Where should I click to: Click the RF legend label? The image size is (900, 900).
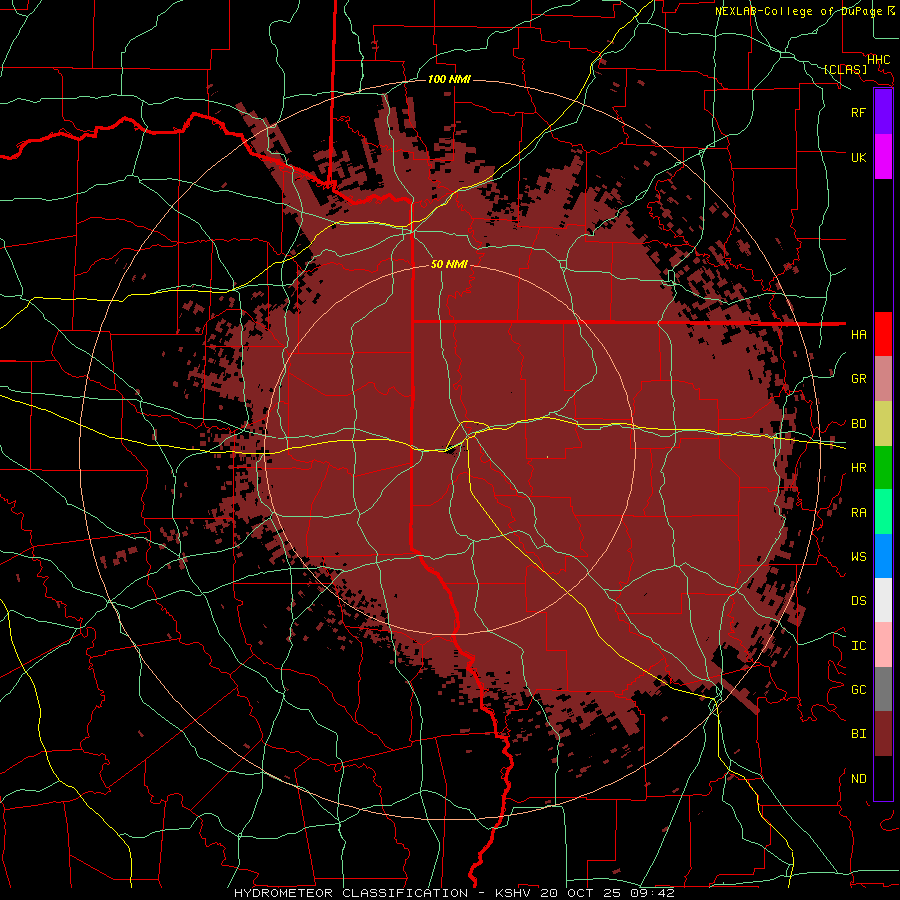pyautogui.click(x=859, y=112)
